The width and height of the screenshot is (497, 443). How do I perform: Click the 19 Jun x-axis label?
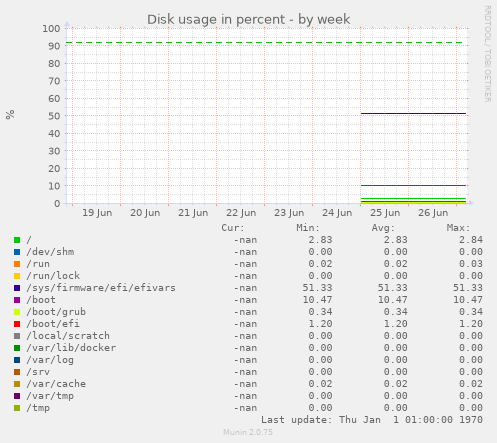click(97, 213)
